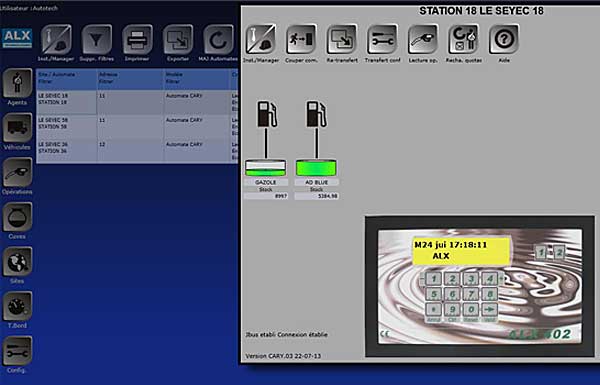Click keypad button 0
This screenshot has height=385, width=600.
pos(471,309)
